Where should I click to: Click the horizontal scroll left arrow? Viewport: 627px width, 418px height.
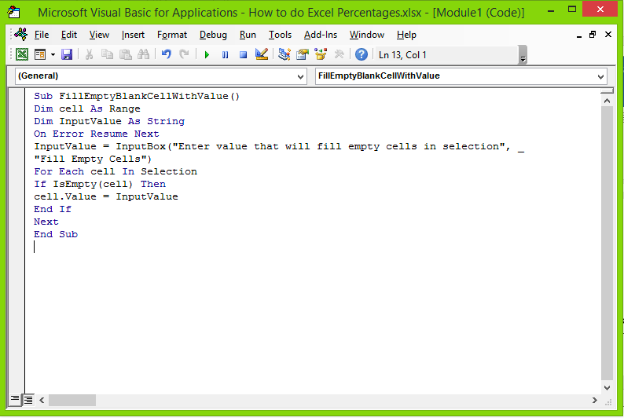click(42, 400)
